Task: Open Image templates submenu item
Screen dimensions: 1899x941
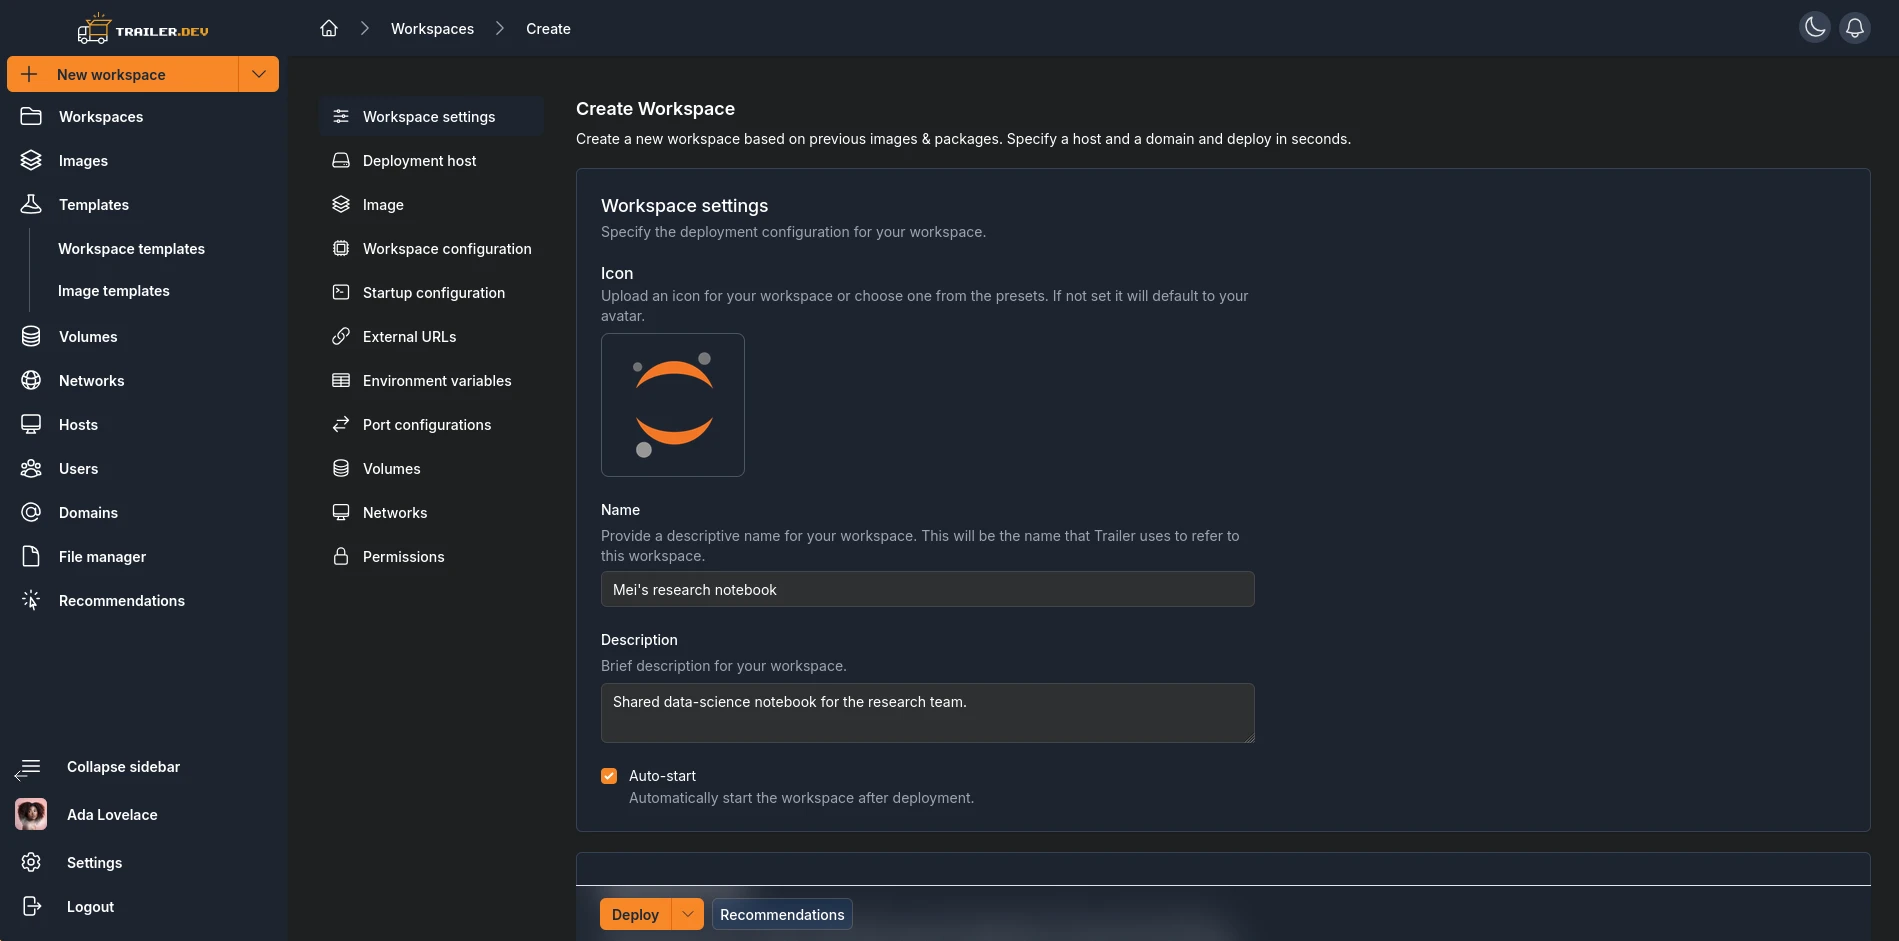Action: point(114,290)
